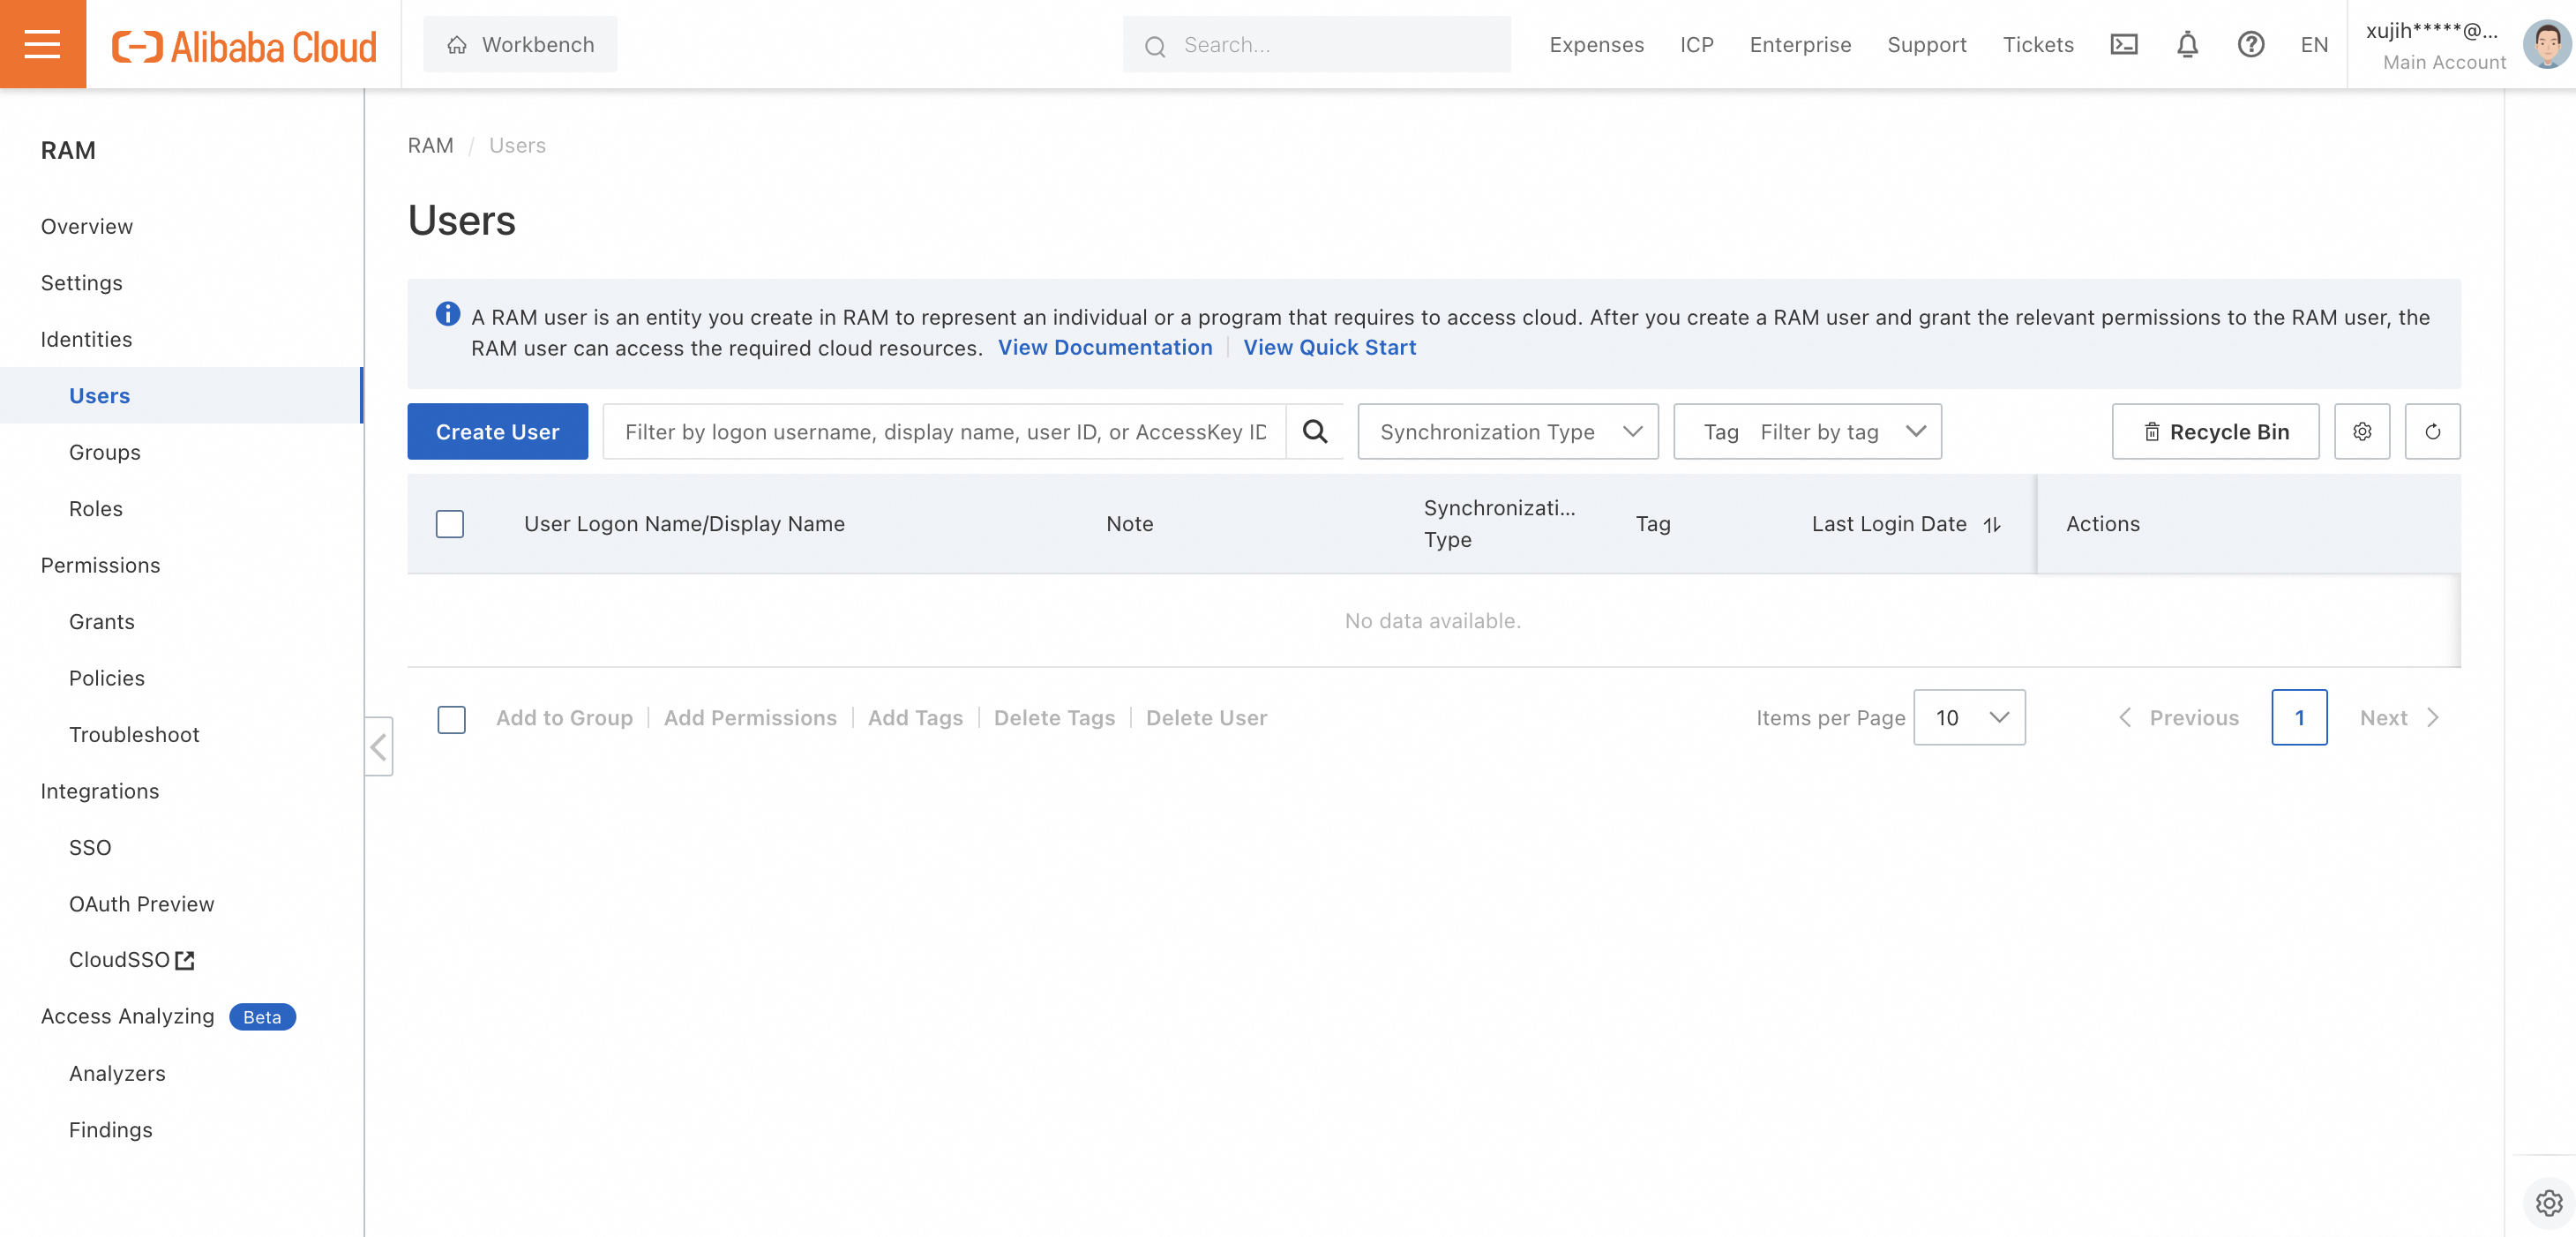Open View Quick Start link
Screen dimensions: 2576x1237
1329,347
